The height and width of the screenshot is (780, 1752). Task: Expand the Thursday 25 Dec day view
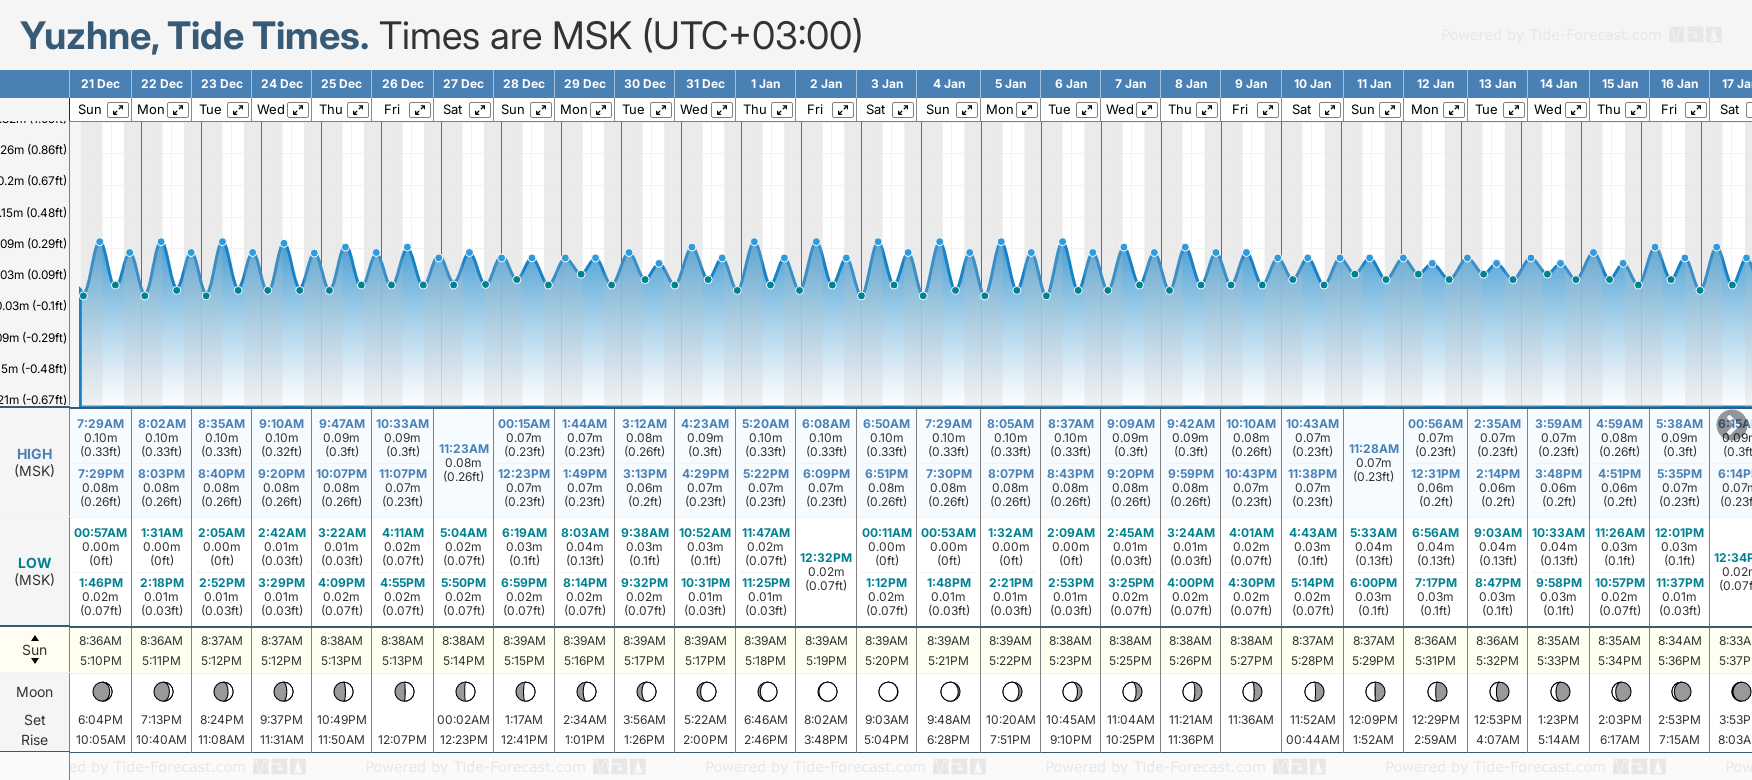click(x=358, y=110)
